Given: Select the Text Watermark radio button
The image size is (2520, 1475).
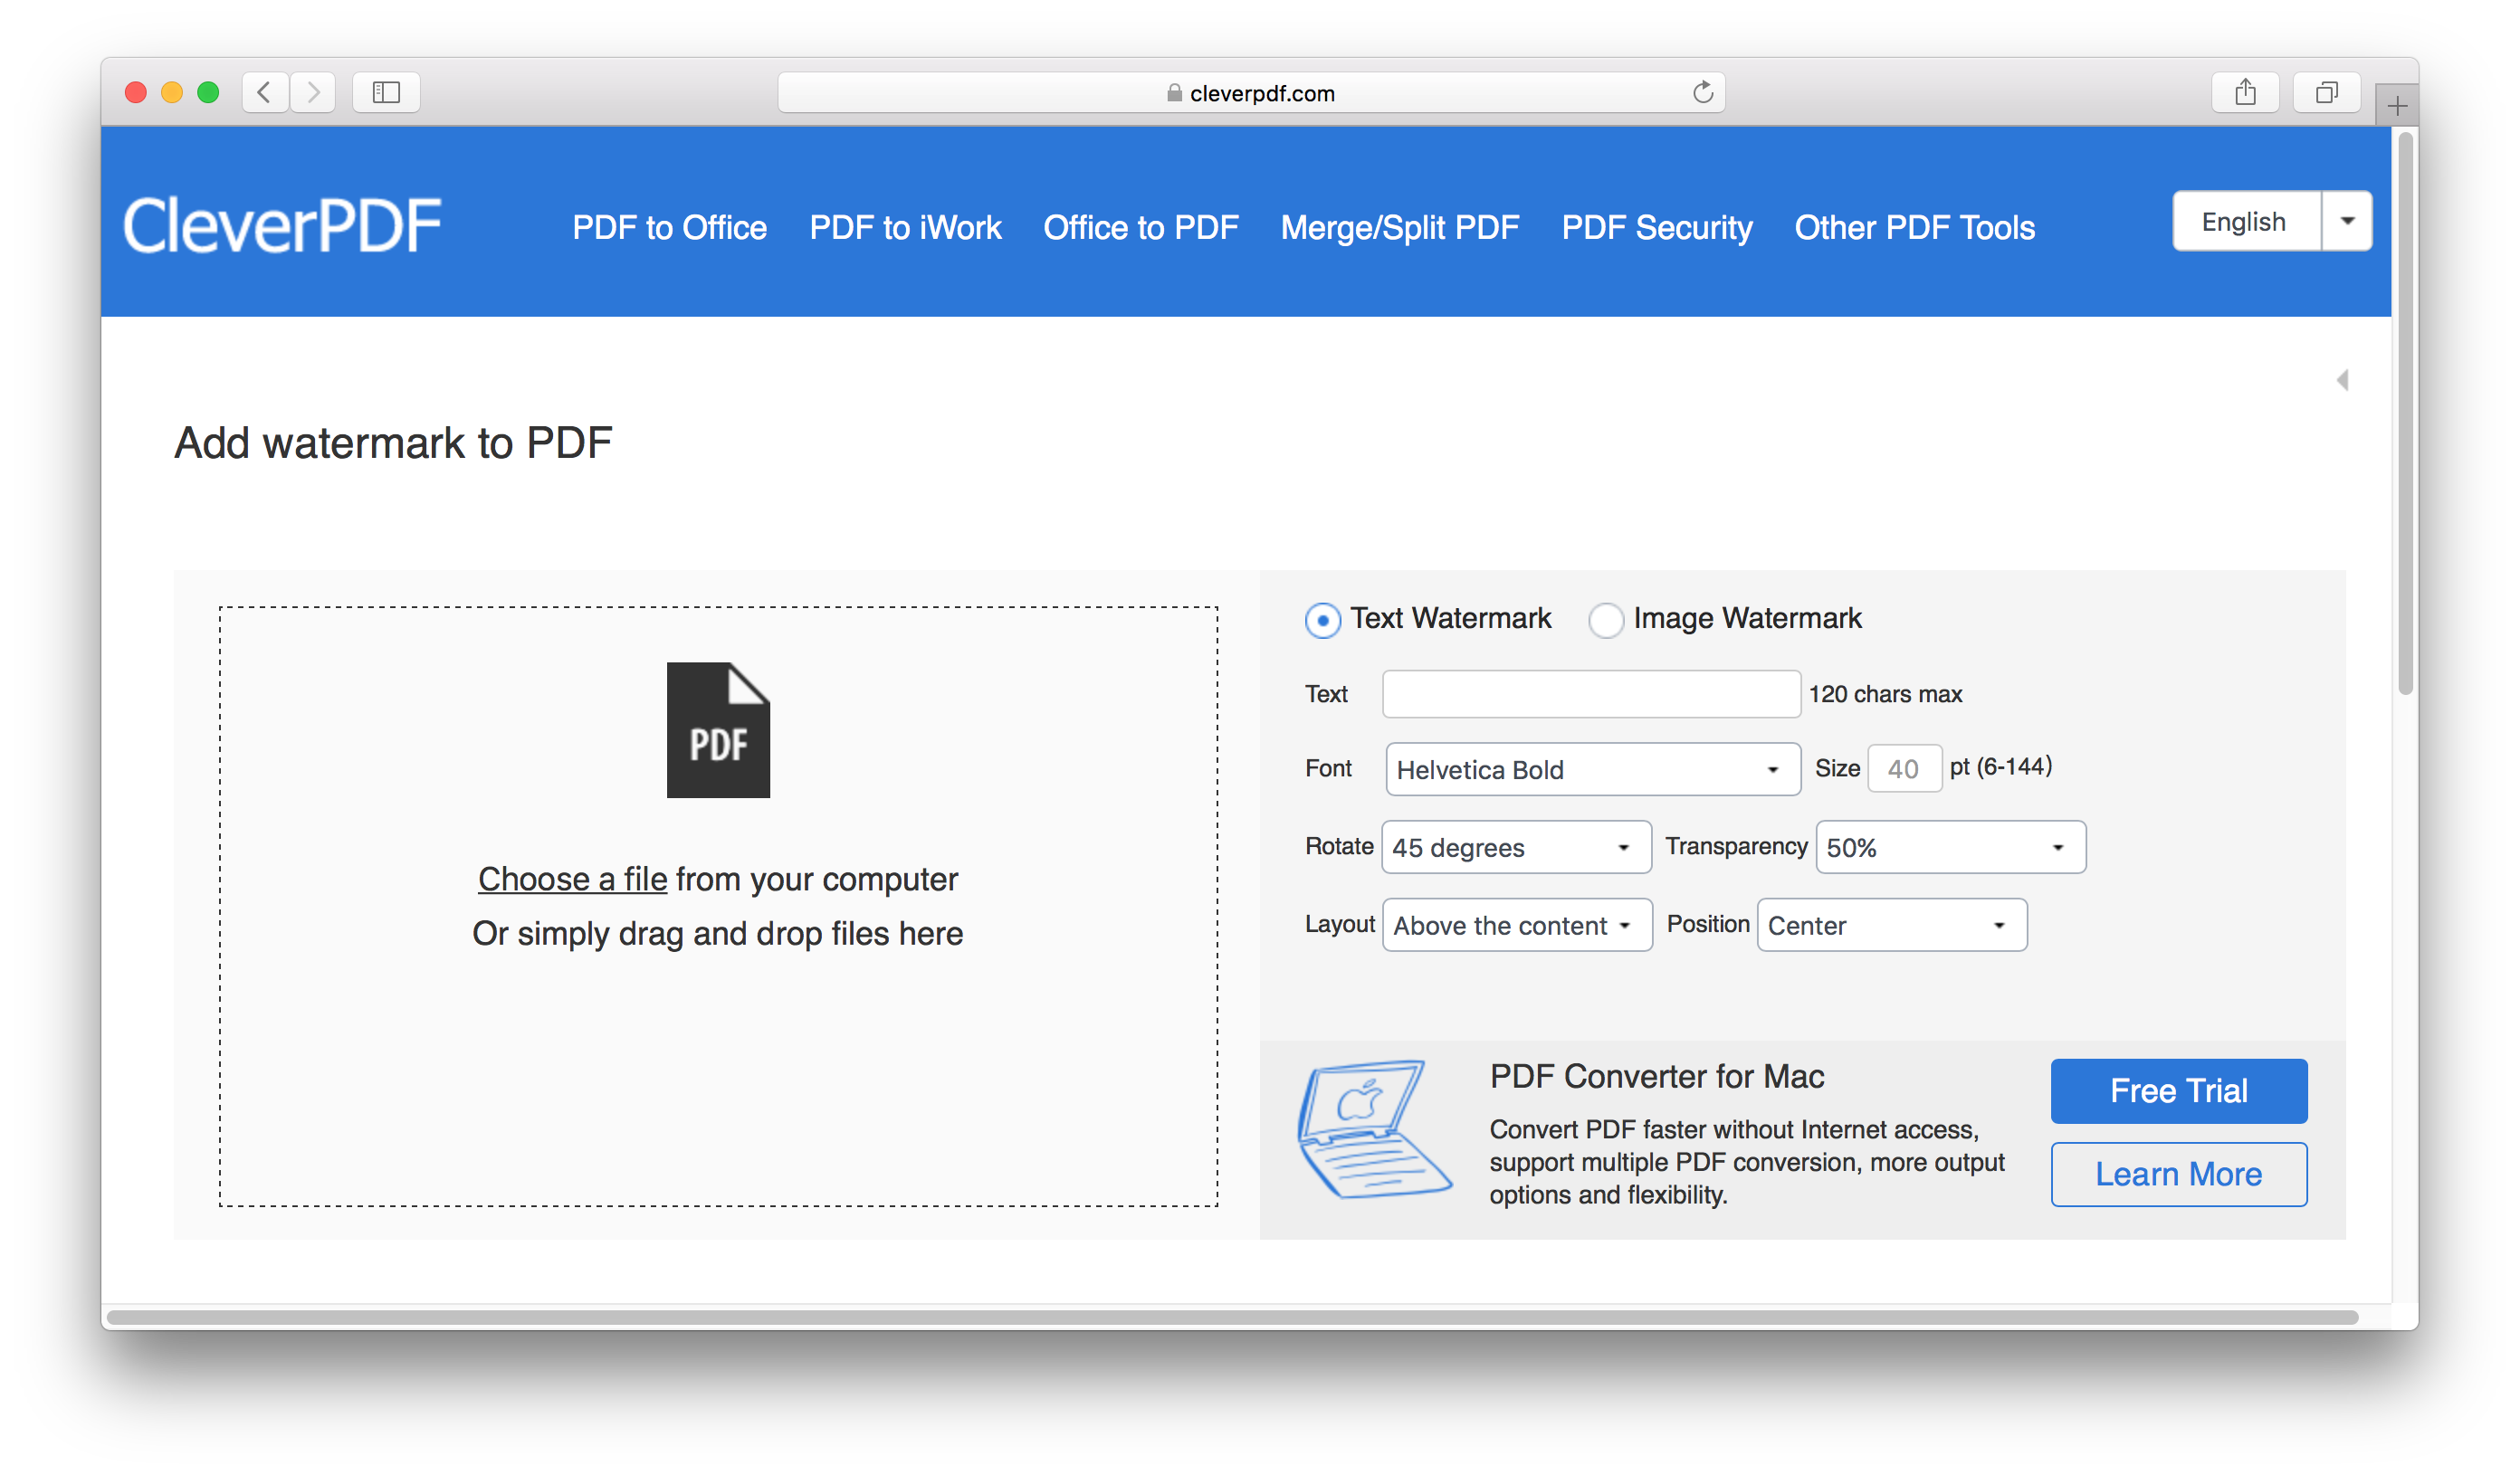Looking at the screenshot, I should click(x=1322, y=620).
